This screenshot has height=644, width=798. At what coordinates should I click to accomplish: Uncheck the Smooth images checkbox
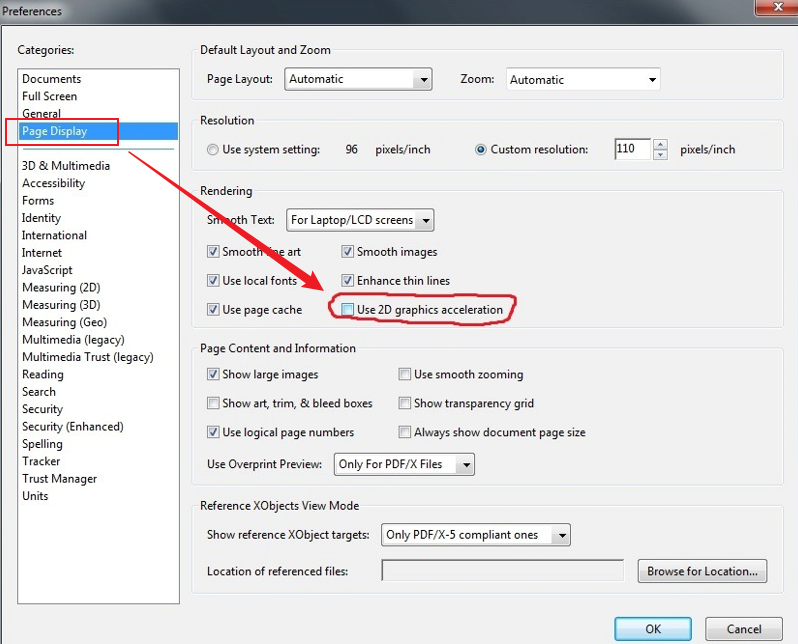(348, 252)
